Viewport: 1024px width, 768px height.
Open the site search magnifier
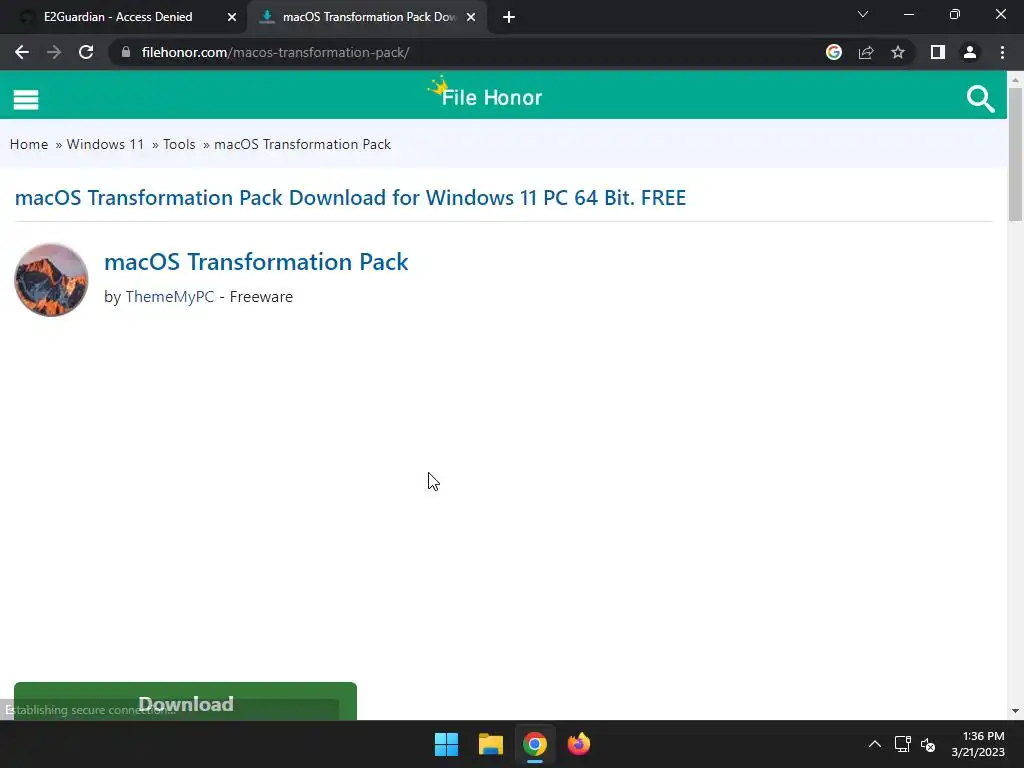click(980, 99)
